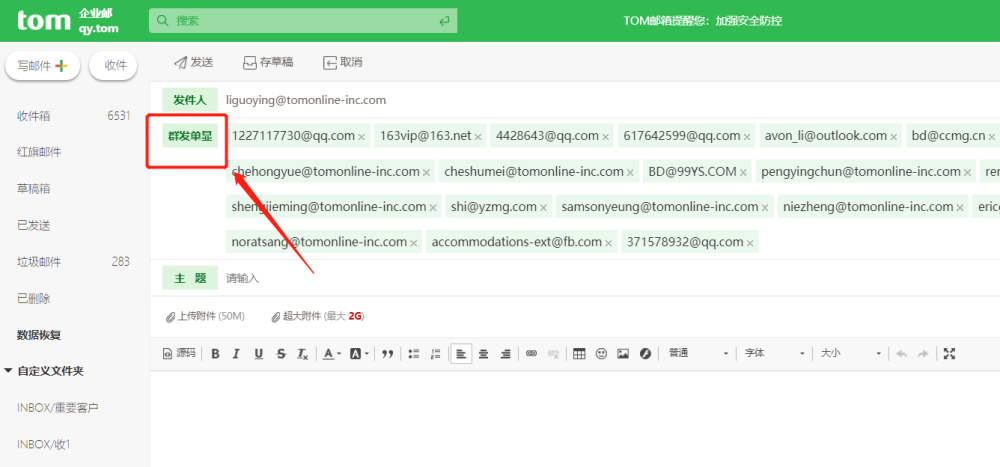Screen dimensions: 1000x467
Task: Toggle bold formatting
Action: point(215,353)
